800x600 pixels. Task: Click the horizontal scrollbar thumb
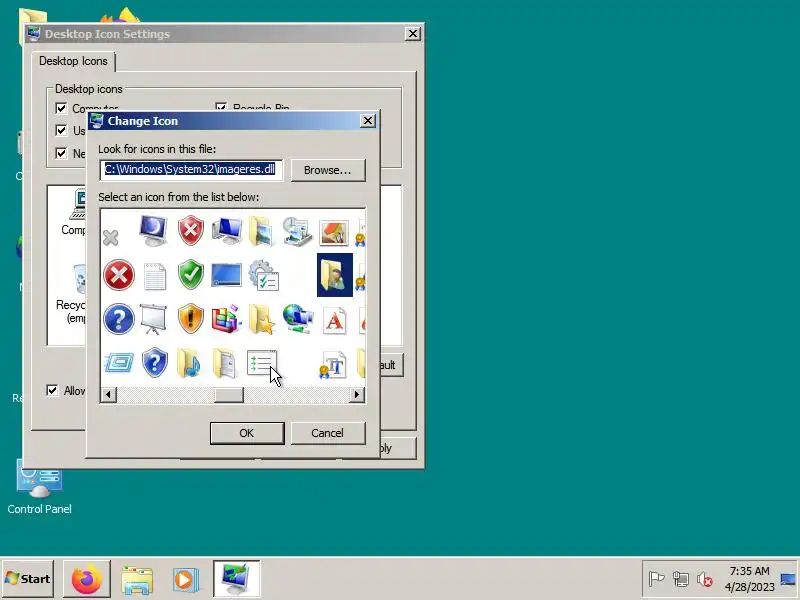pyautogui.click(x=229, y=395)
